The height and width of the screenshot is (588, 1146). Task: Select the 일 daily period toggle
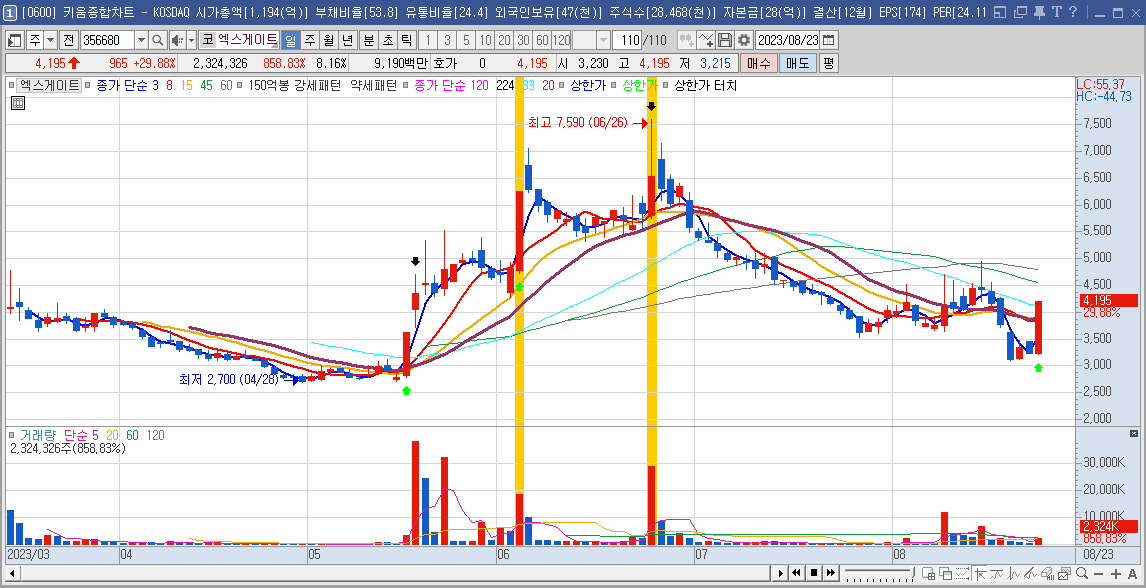[x=291, y=39]
